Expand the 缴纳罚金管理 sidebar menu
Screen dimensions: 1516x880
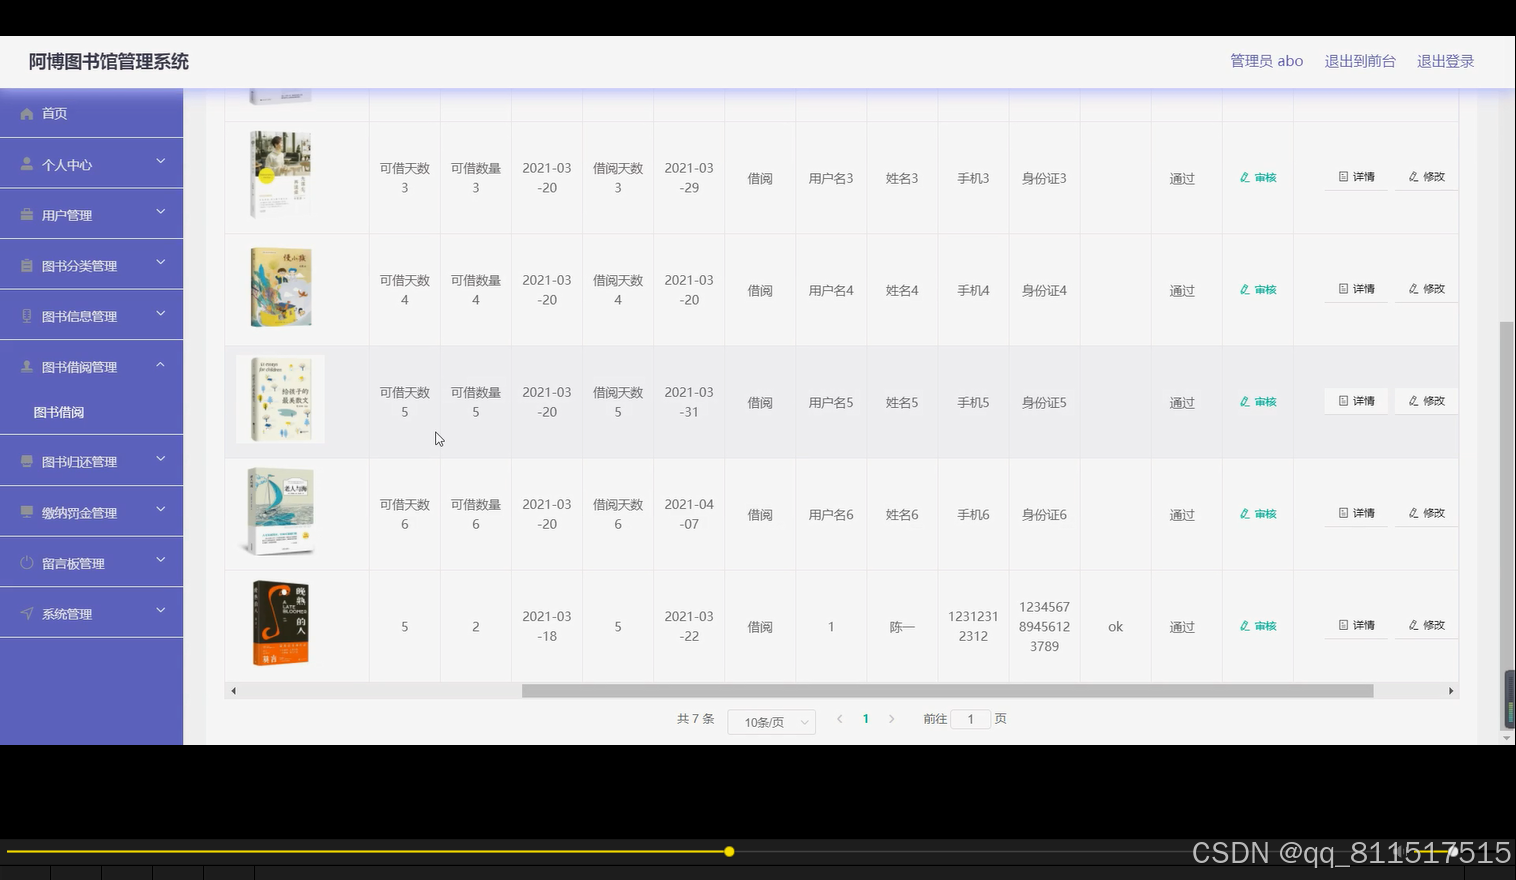(91, 512)
